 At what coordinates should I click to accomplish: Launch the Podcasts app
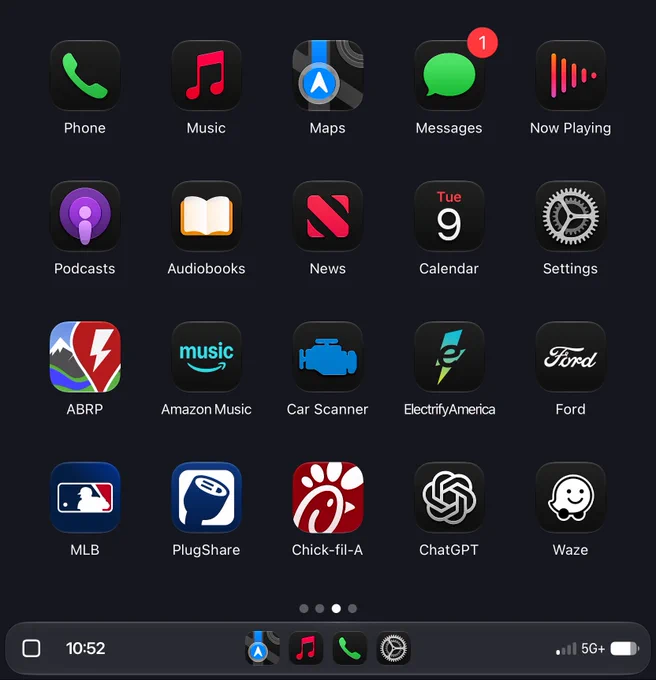click(85, 216)
